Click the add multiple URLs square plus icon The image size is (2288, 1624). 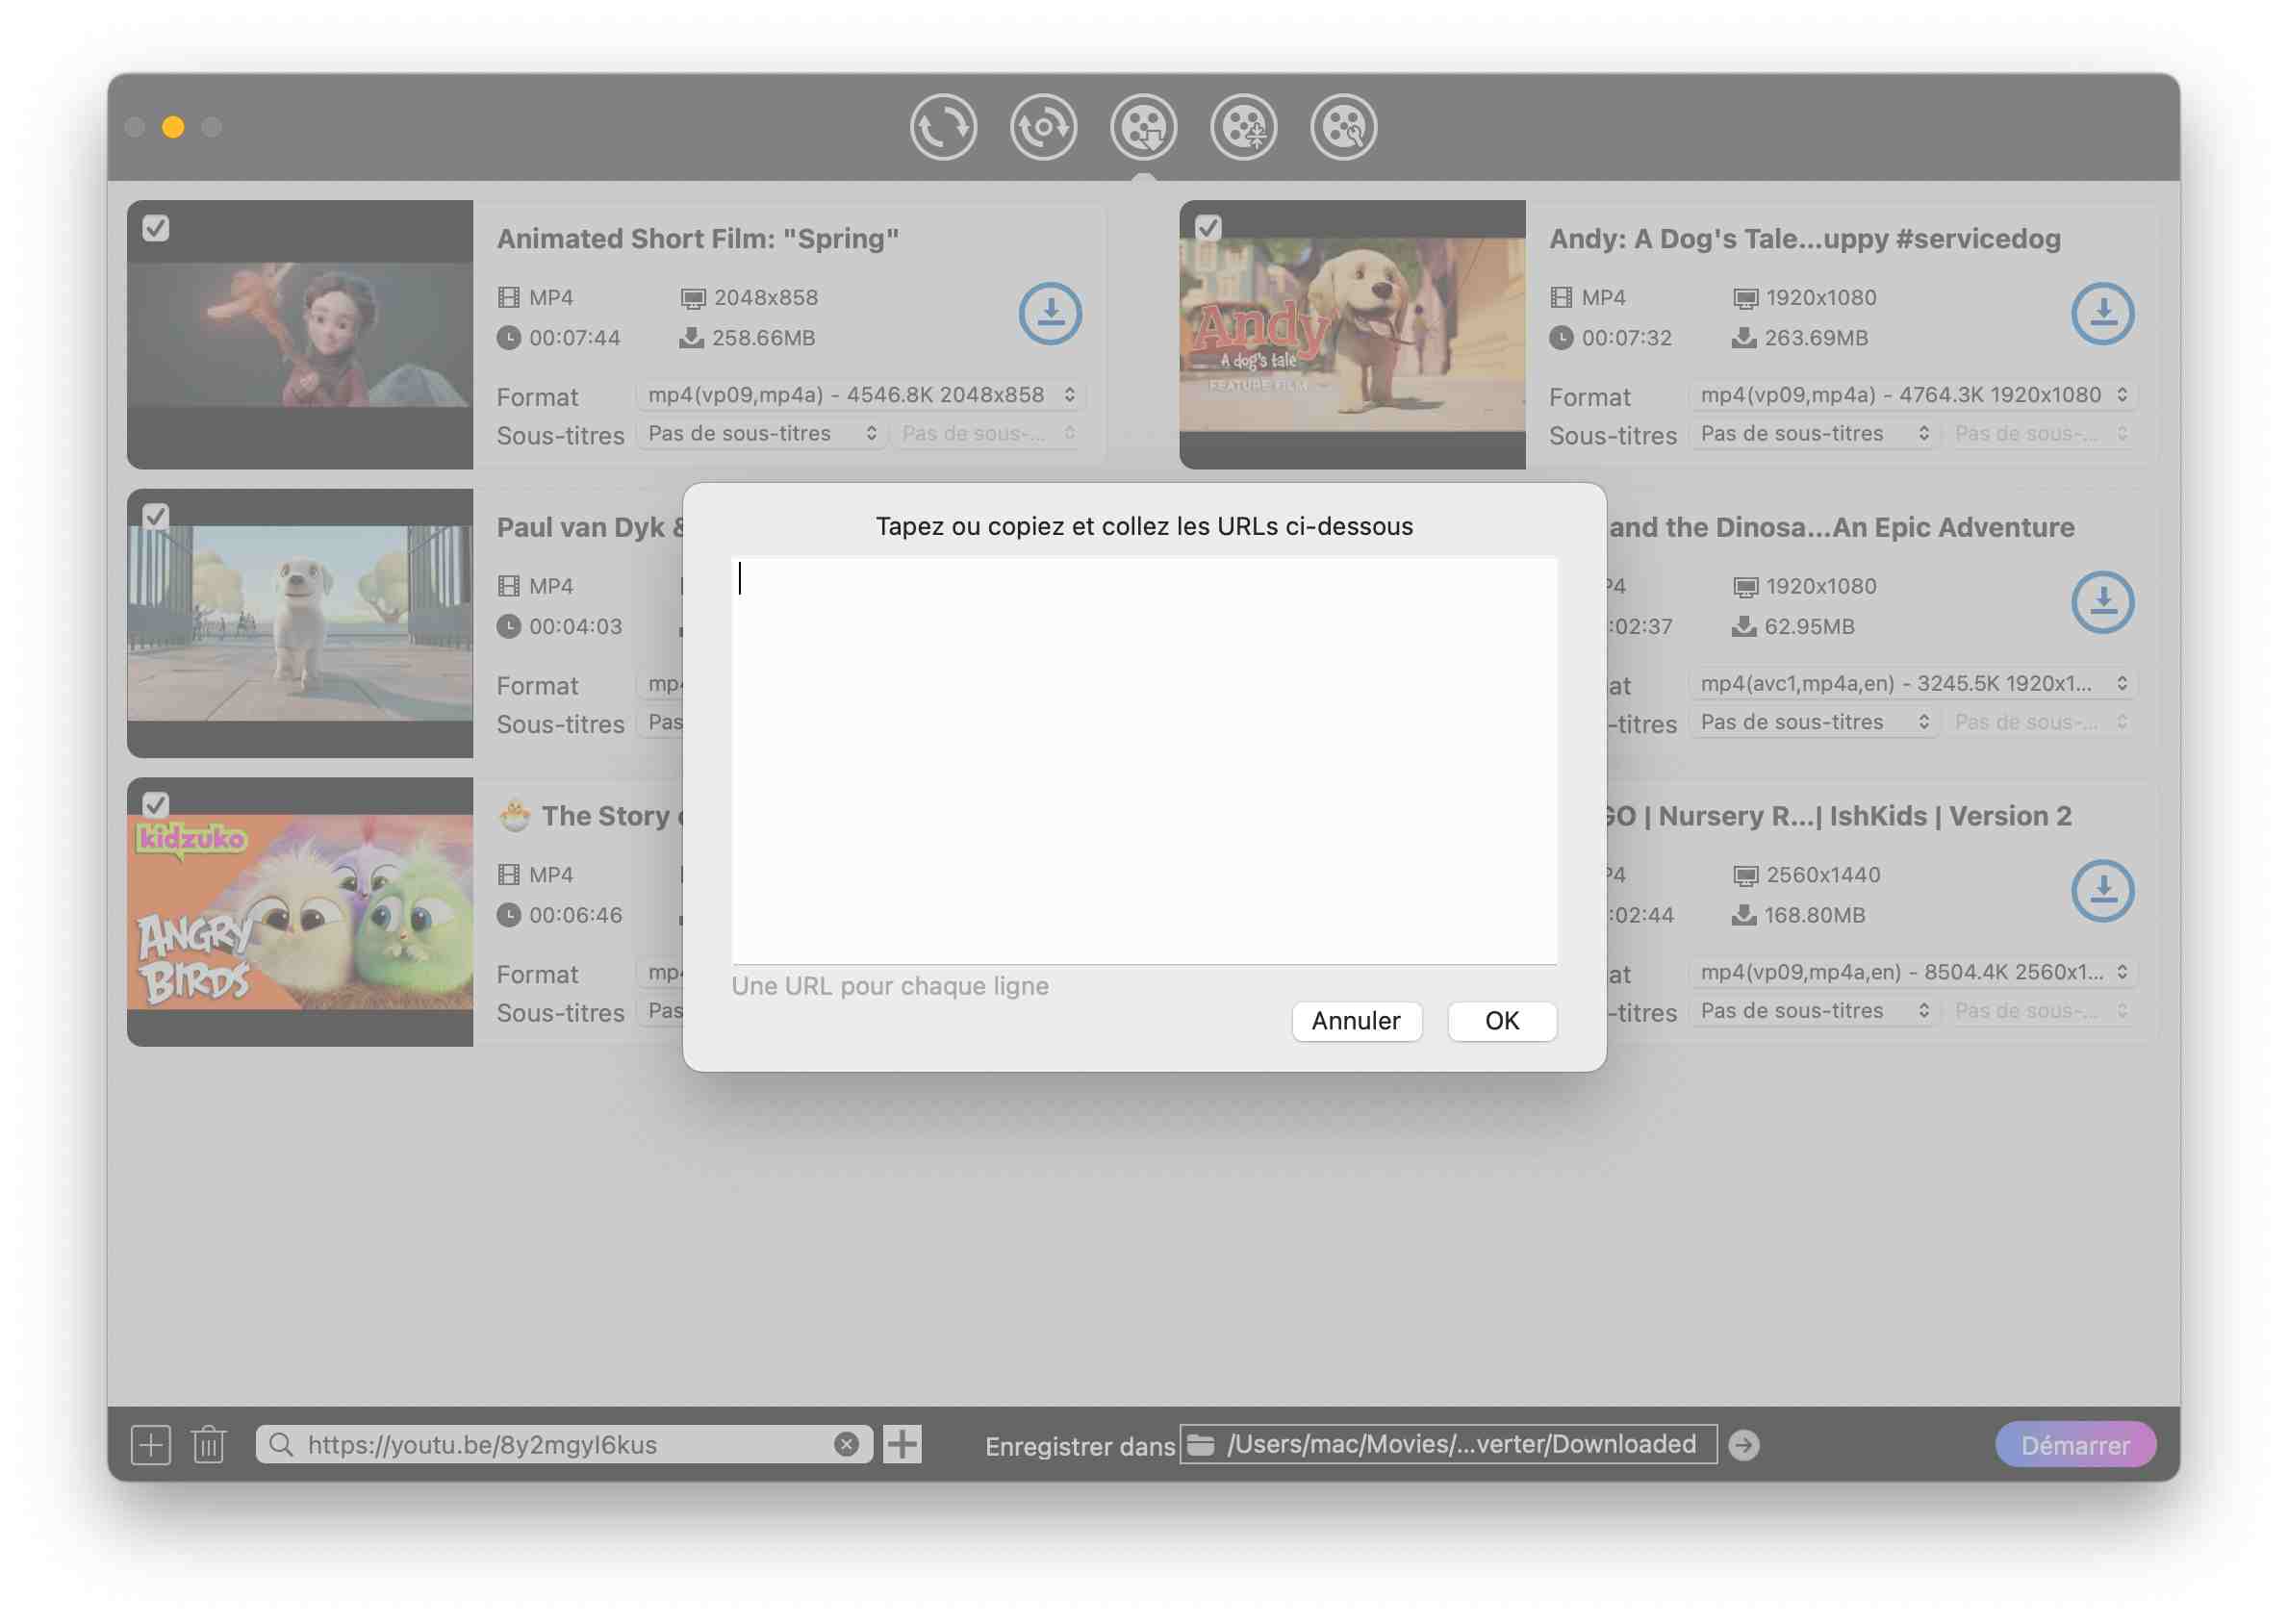point(151,1445)
